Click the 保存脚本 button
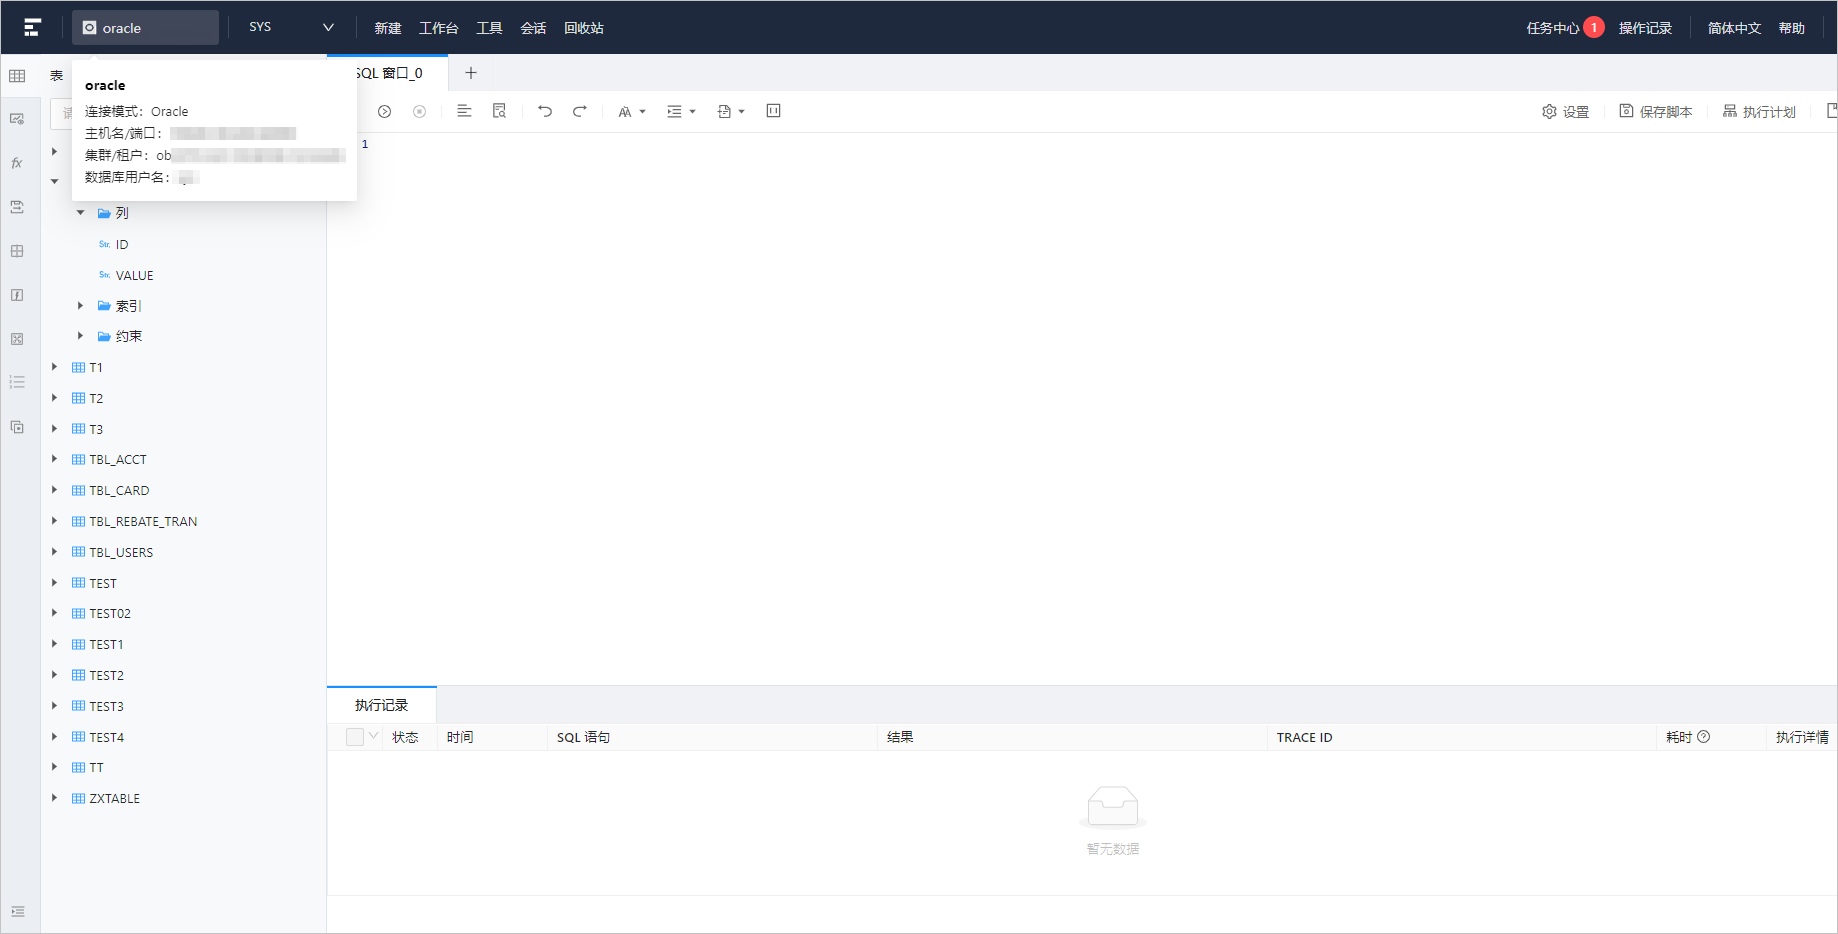Image resolution: width=1838 pixels, height=934 pixels. point(1656,112)
